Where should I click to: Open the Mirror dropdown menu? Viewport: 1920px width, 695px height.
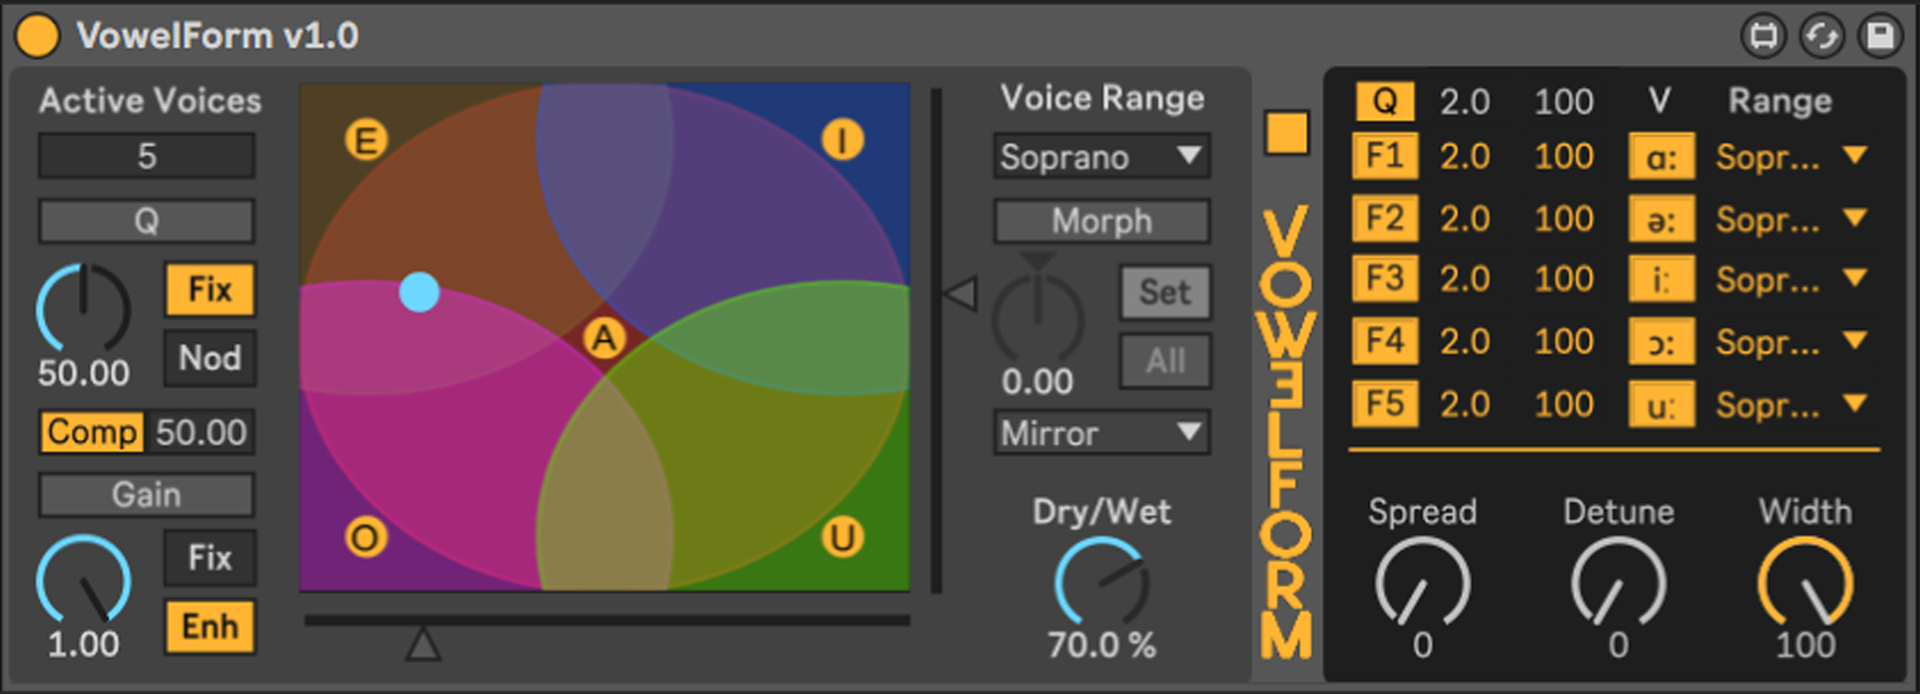click(1101, 433)
